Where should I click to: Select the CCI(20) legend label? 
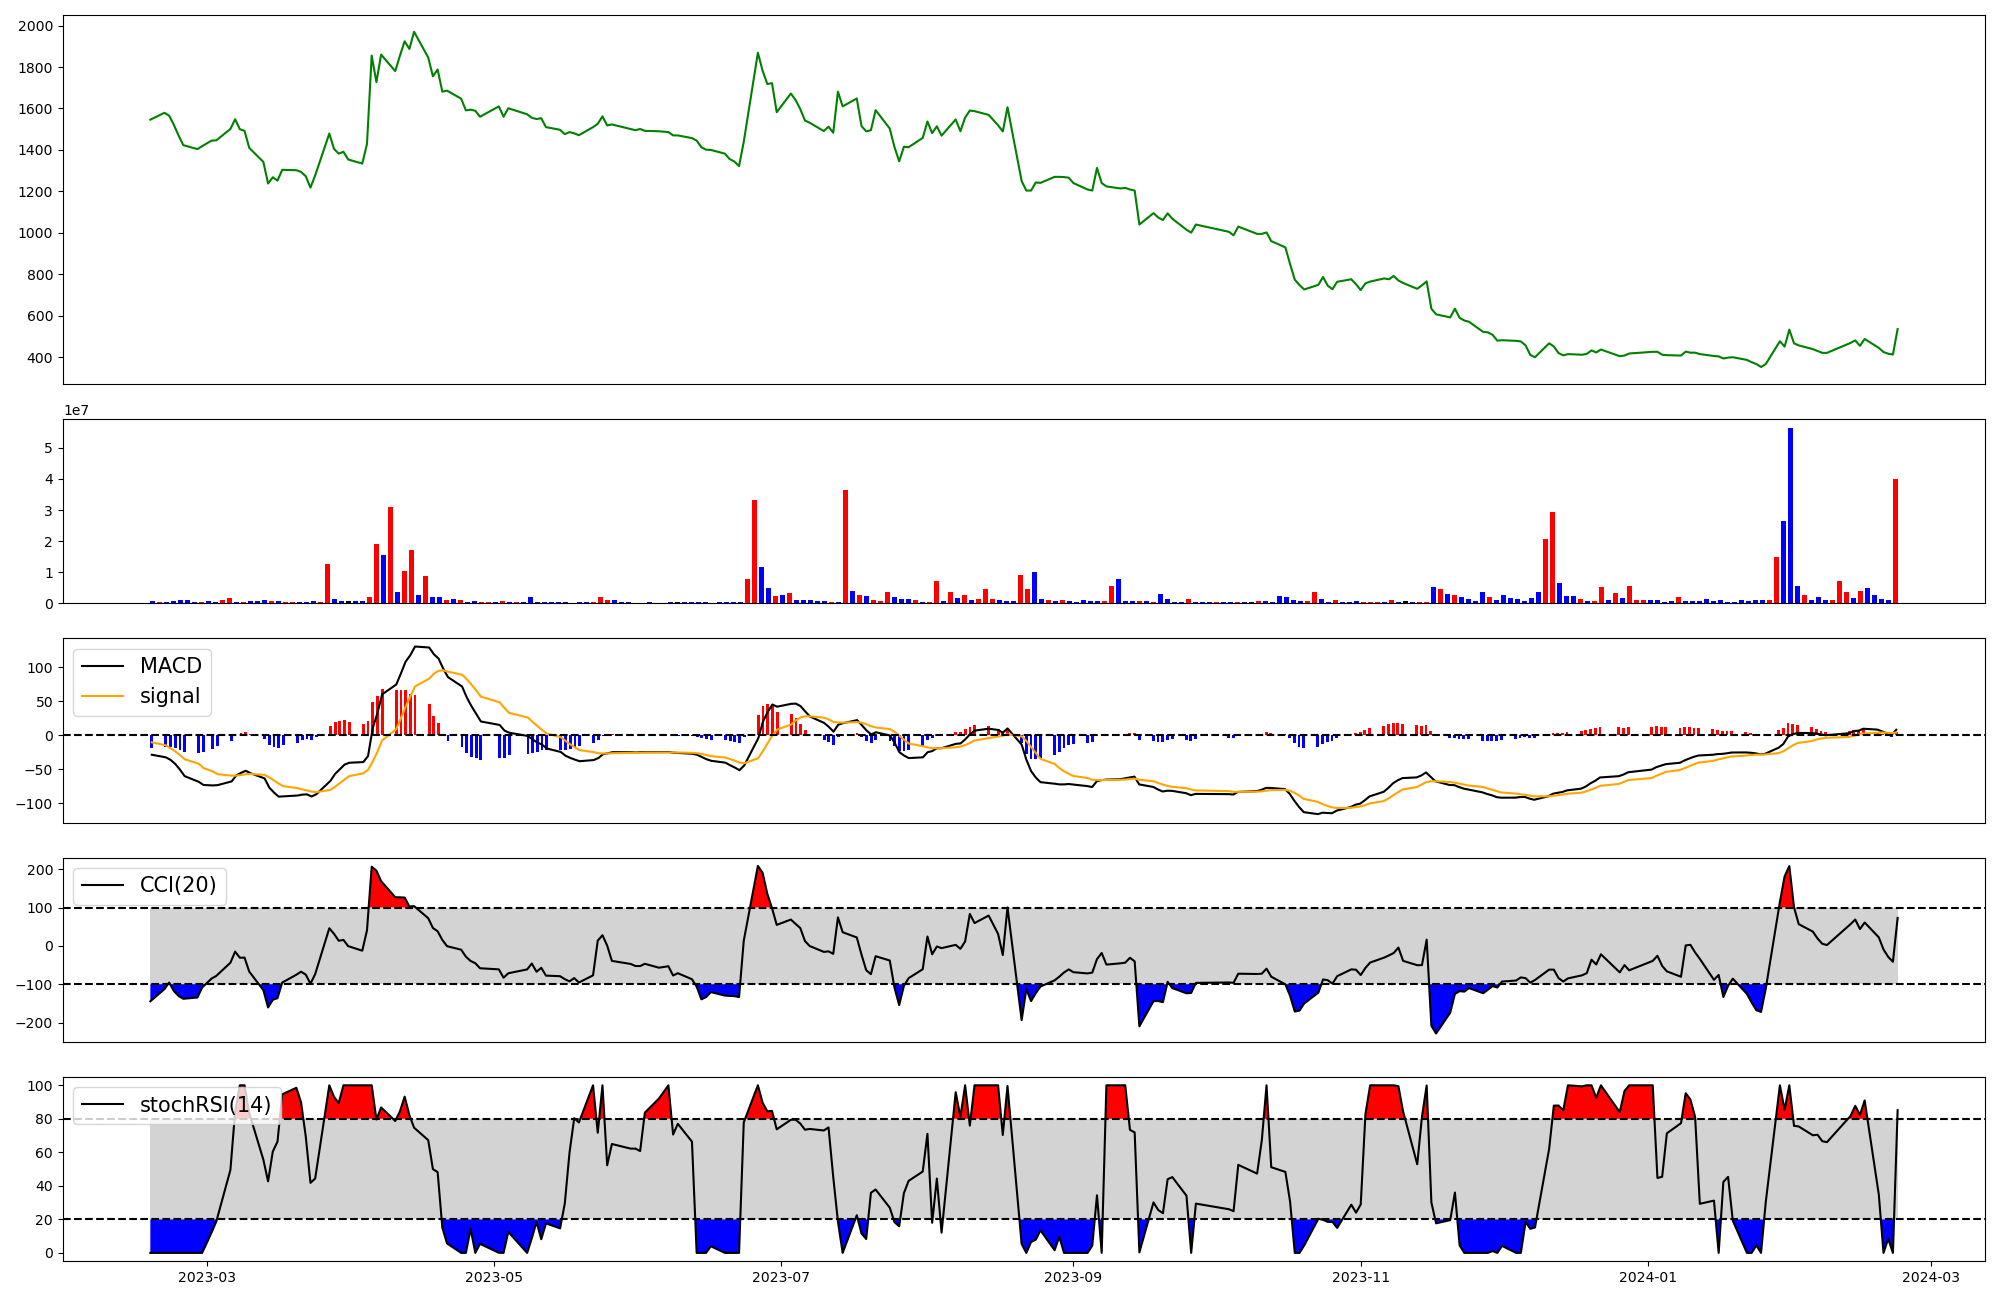point(179,885)
